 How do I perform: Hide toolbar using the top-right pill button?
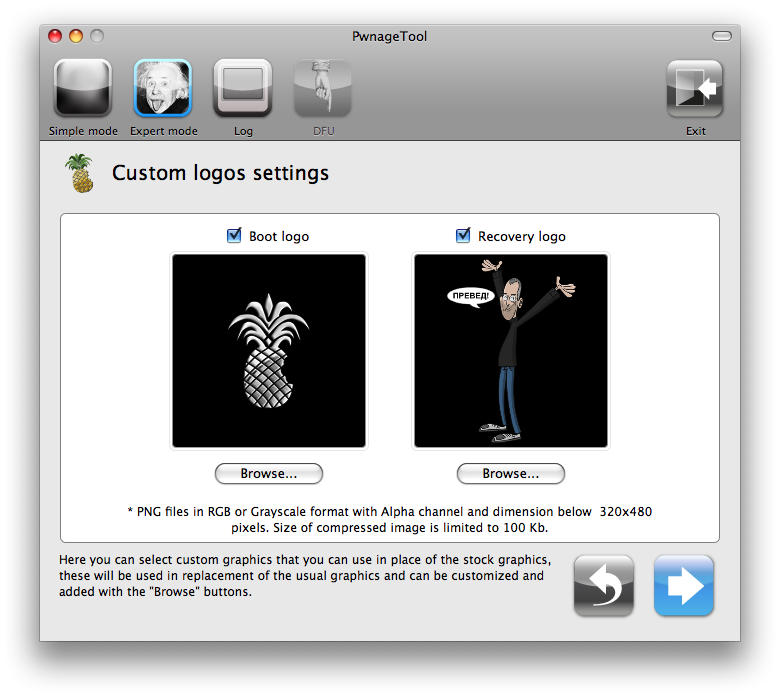click(x=721, y=37)
